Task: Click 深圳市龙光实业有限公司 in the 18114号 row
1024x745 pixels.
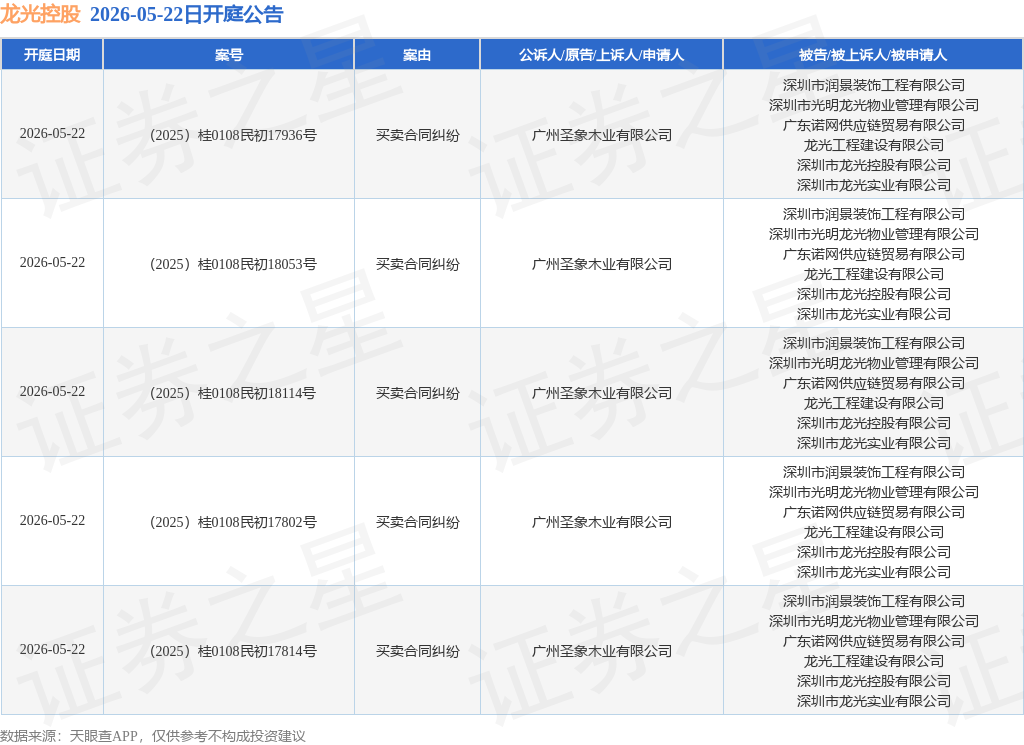Action: tap(874, 443)
